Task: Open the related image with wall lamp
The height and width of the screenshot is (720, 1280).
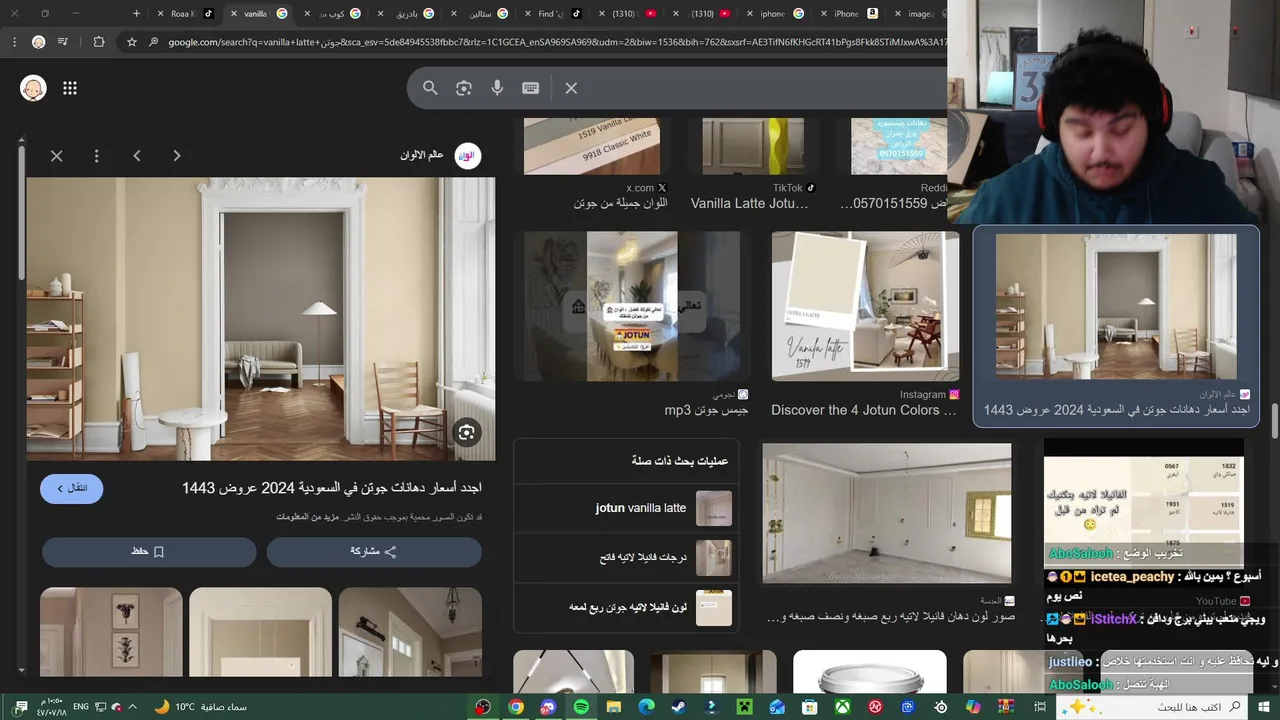Action: 410,632
